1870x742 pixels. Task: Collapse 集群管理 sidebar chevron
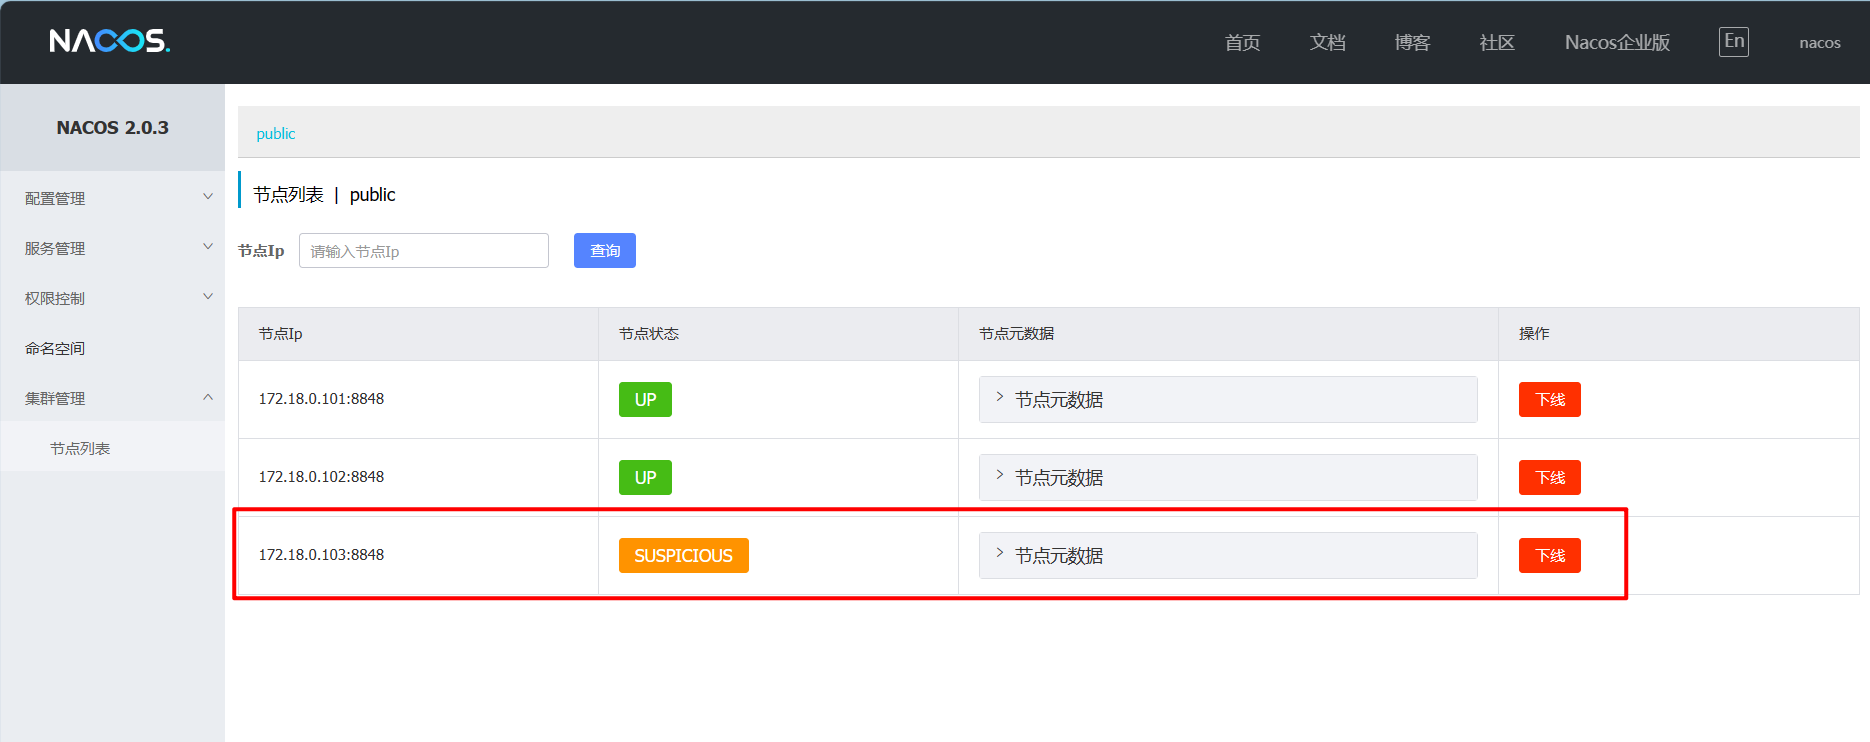click(208, 397)
